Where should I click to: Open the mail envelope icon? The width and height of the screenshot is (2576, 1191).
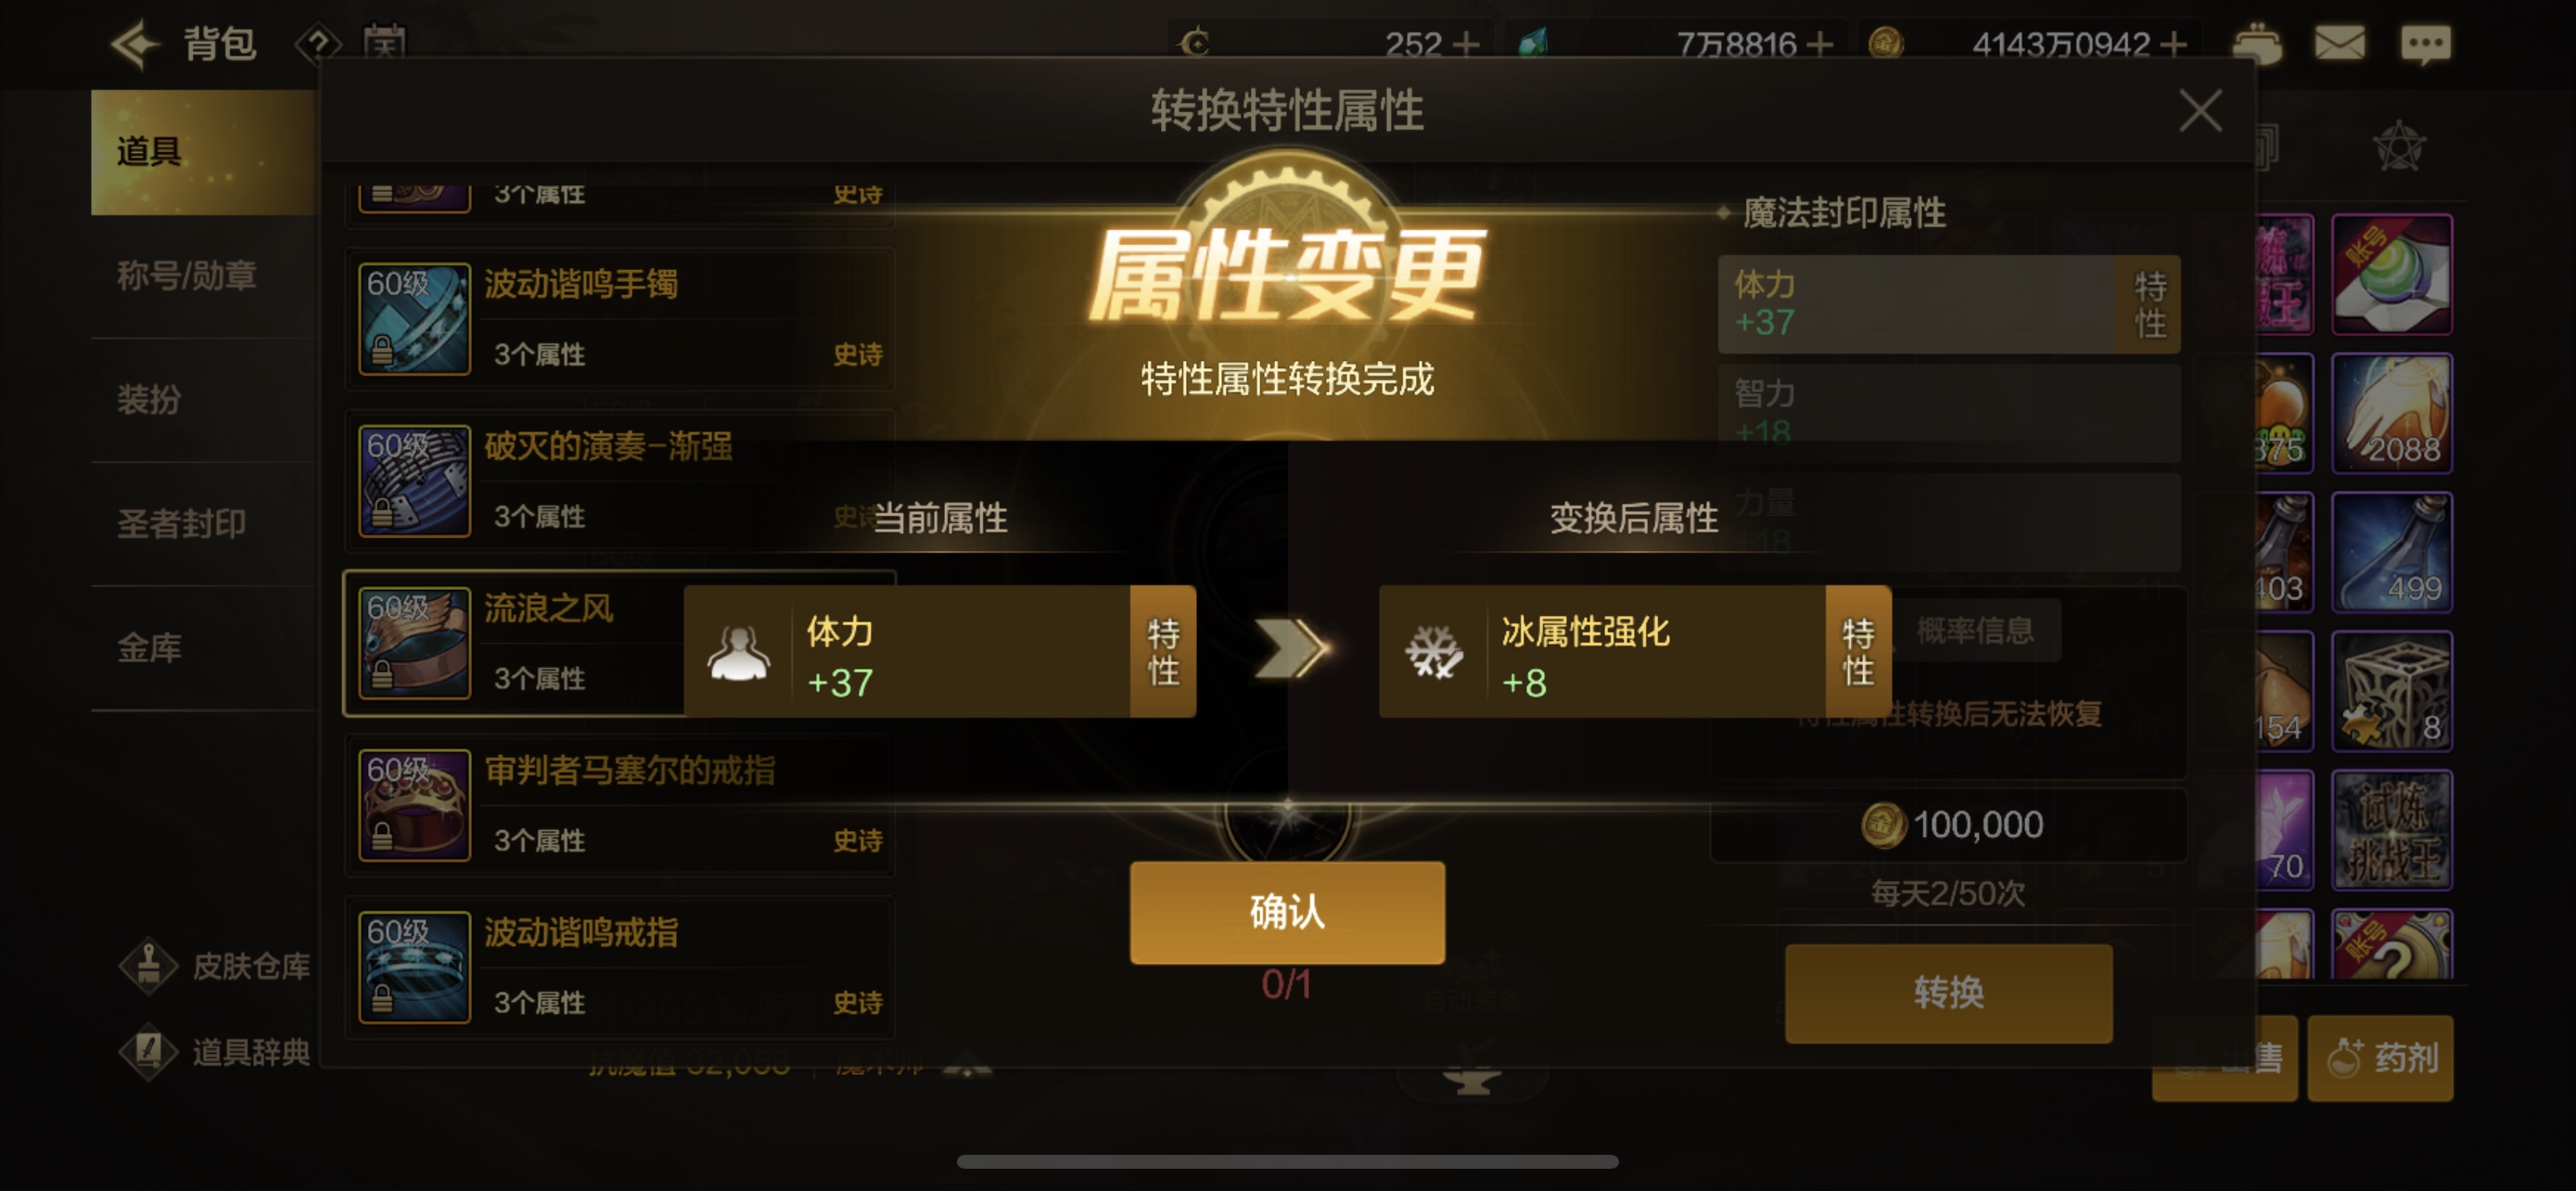coord(2339,44)
